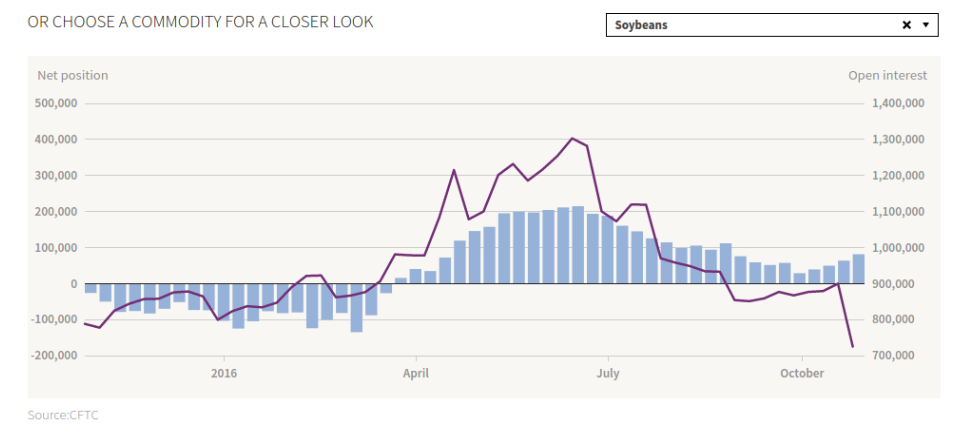The width and height of the screenshot is (953, 433).
Task: Click the rightmost blue bar in the chart
Action: click(858, 269)
